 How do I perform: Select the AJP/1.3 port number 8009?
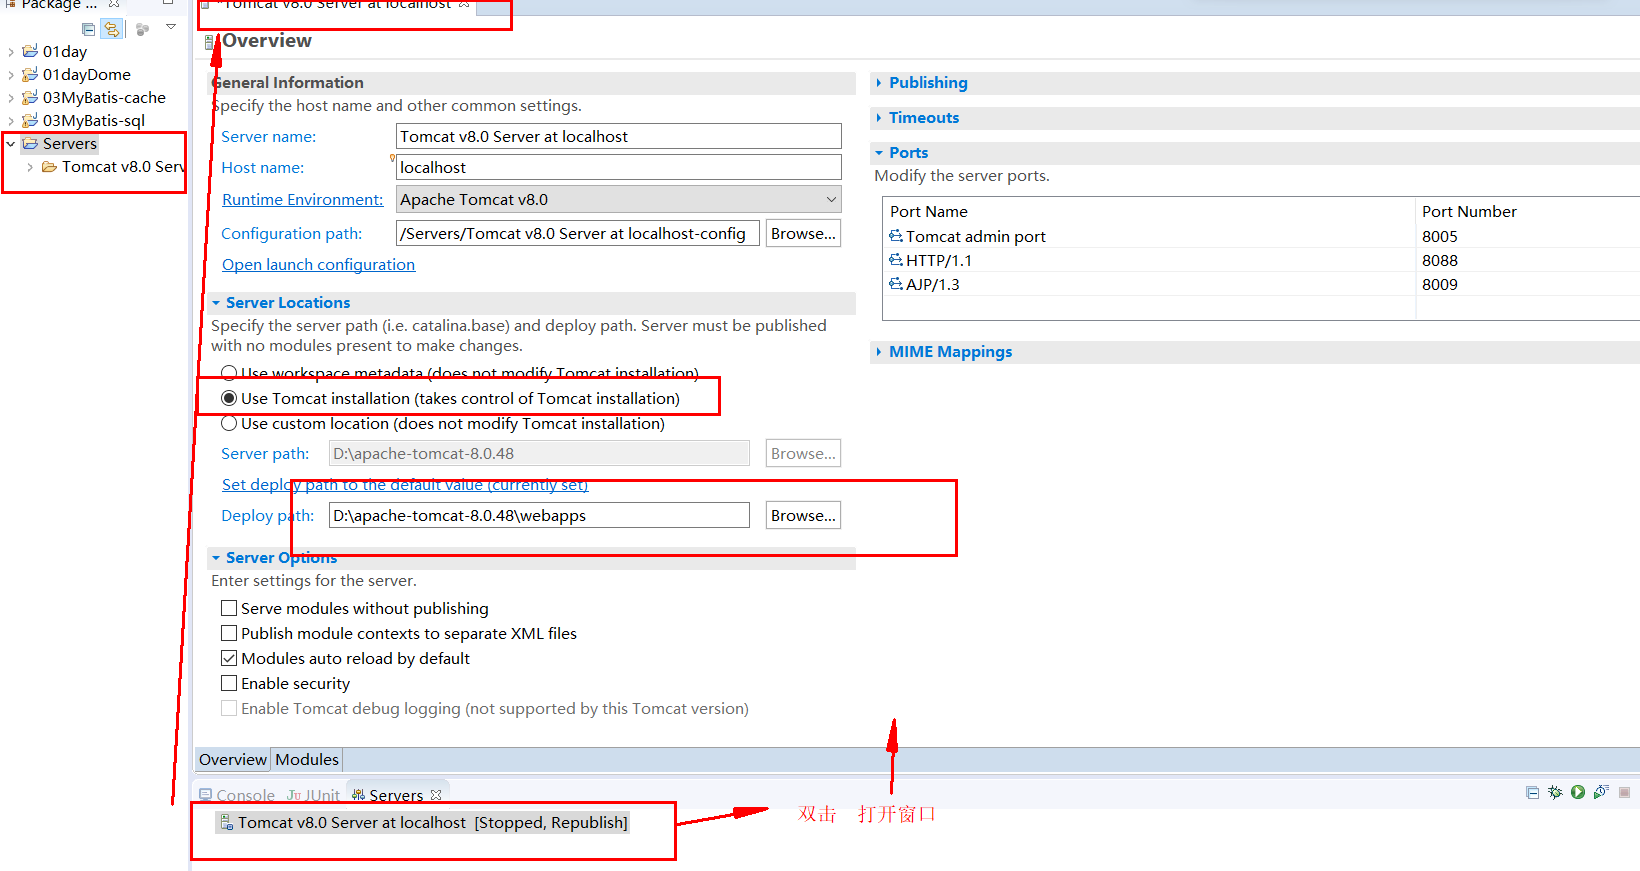(1440, 284)
